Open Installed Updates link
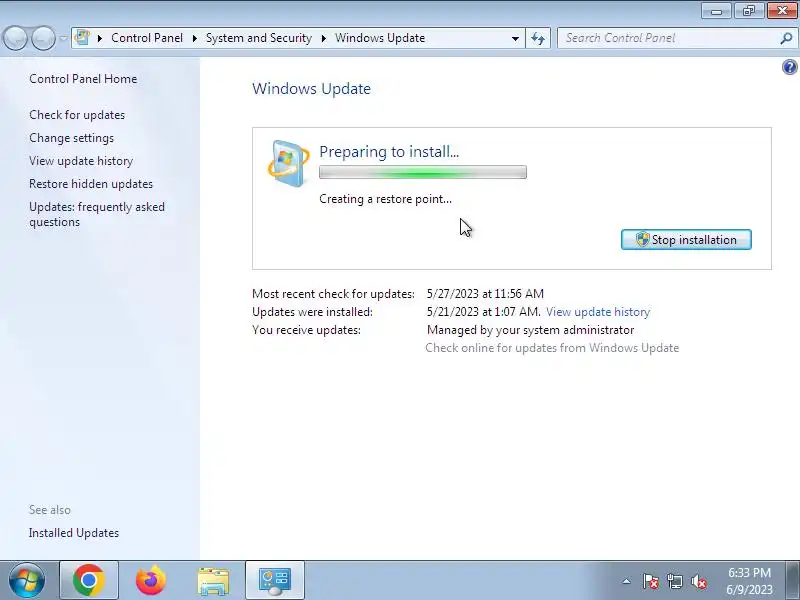 73,533
